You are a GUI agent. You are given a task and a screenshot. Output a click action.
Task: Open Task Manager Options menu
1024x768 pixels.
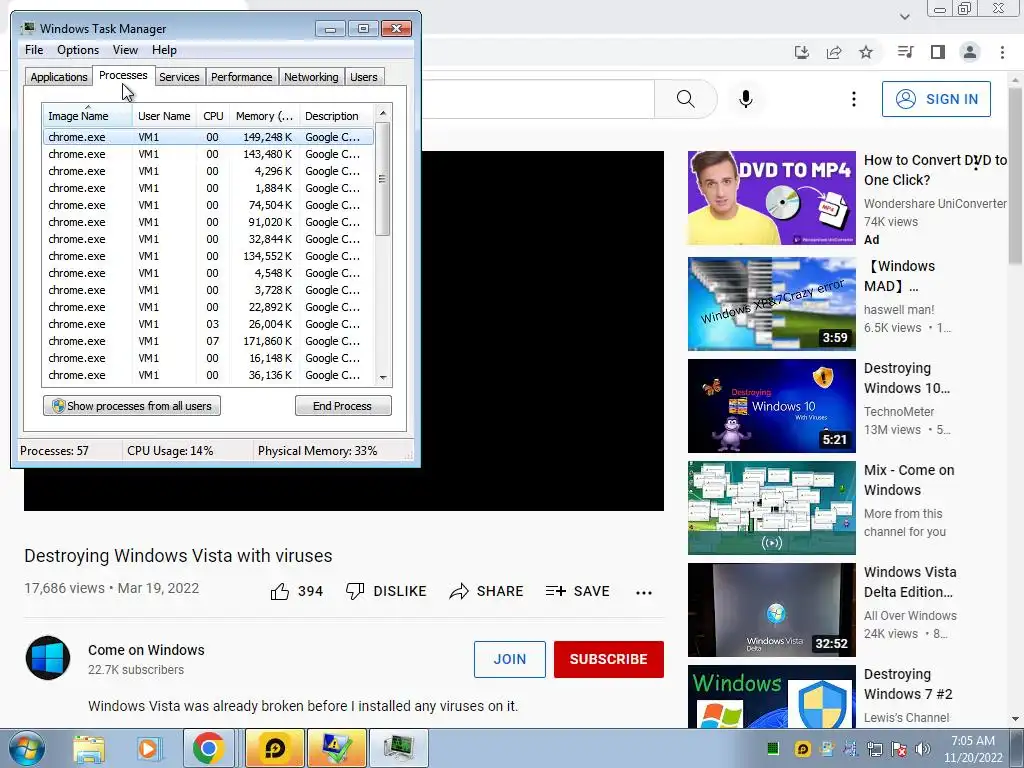click(78, 50)
